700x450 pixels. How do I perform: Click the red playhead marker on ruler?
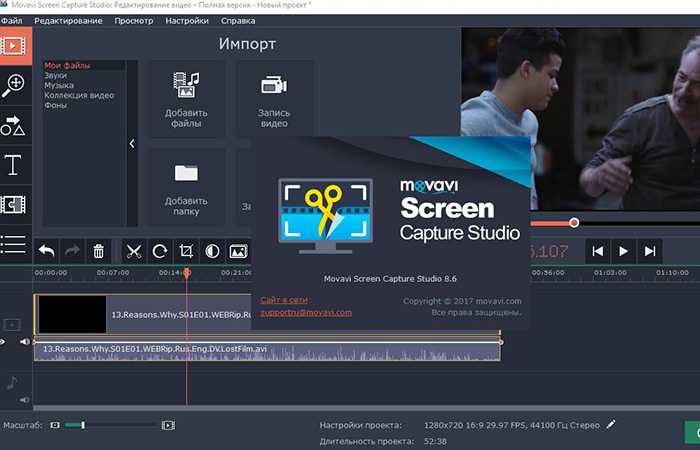click(187, 272)
